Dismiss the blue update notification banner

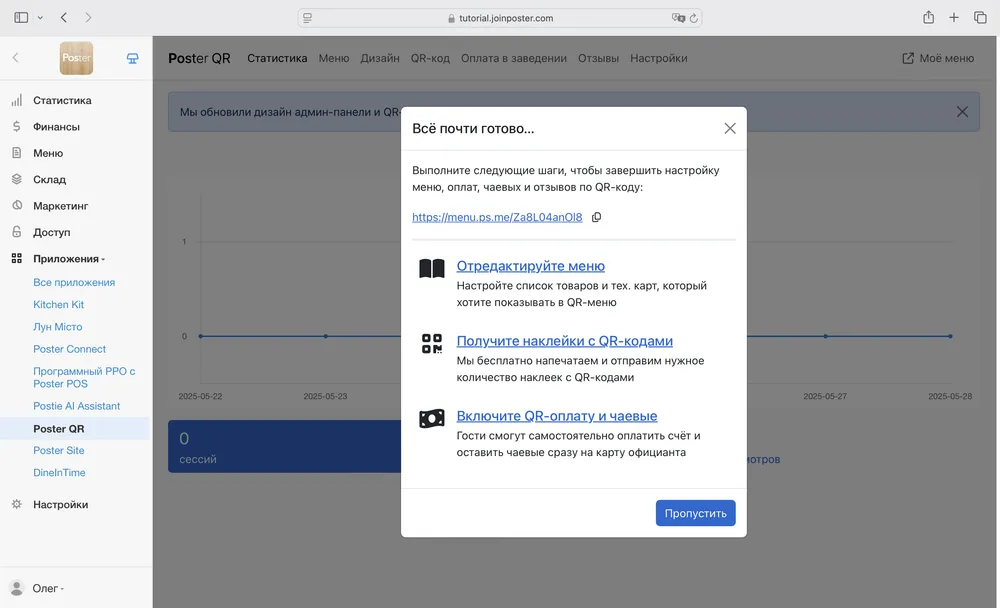pos(962,112)
